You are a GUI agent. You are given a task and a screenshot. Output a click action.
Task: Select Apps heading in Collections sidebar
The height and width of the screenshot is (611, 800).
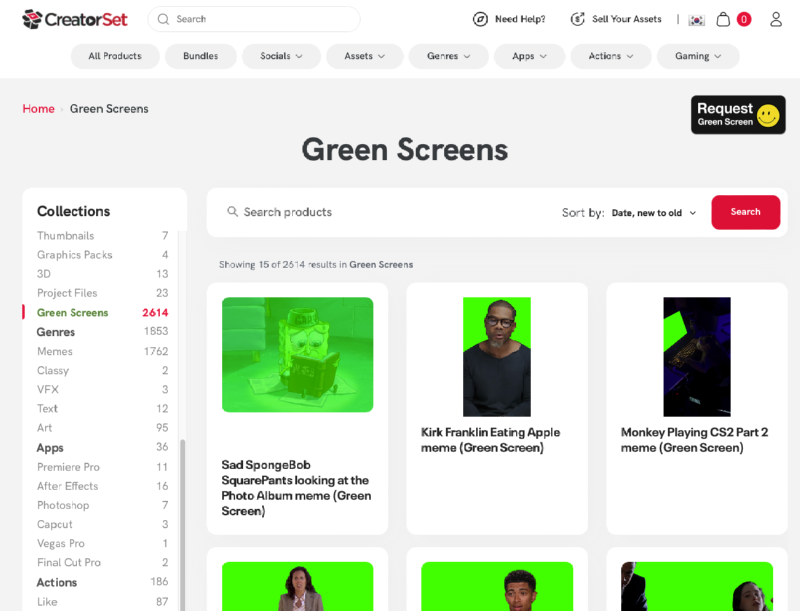pyautogui.click(x=102, y=448)
